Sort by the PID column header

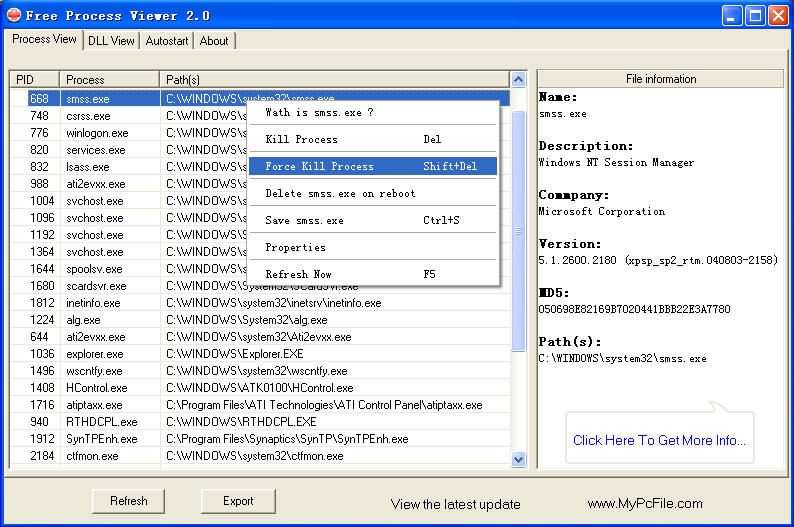(x=34, y=79)
